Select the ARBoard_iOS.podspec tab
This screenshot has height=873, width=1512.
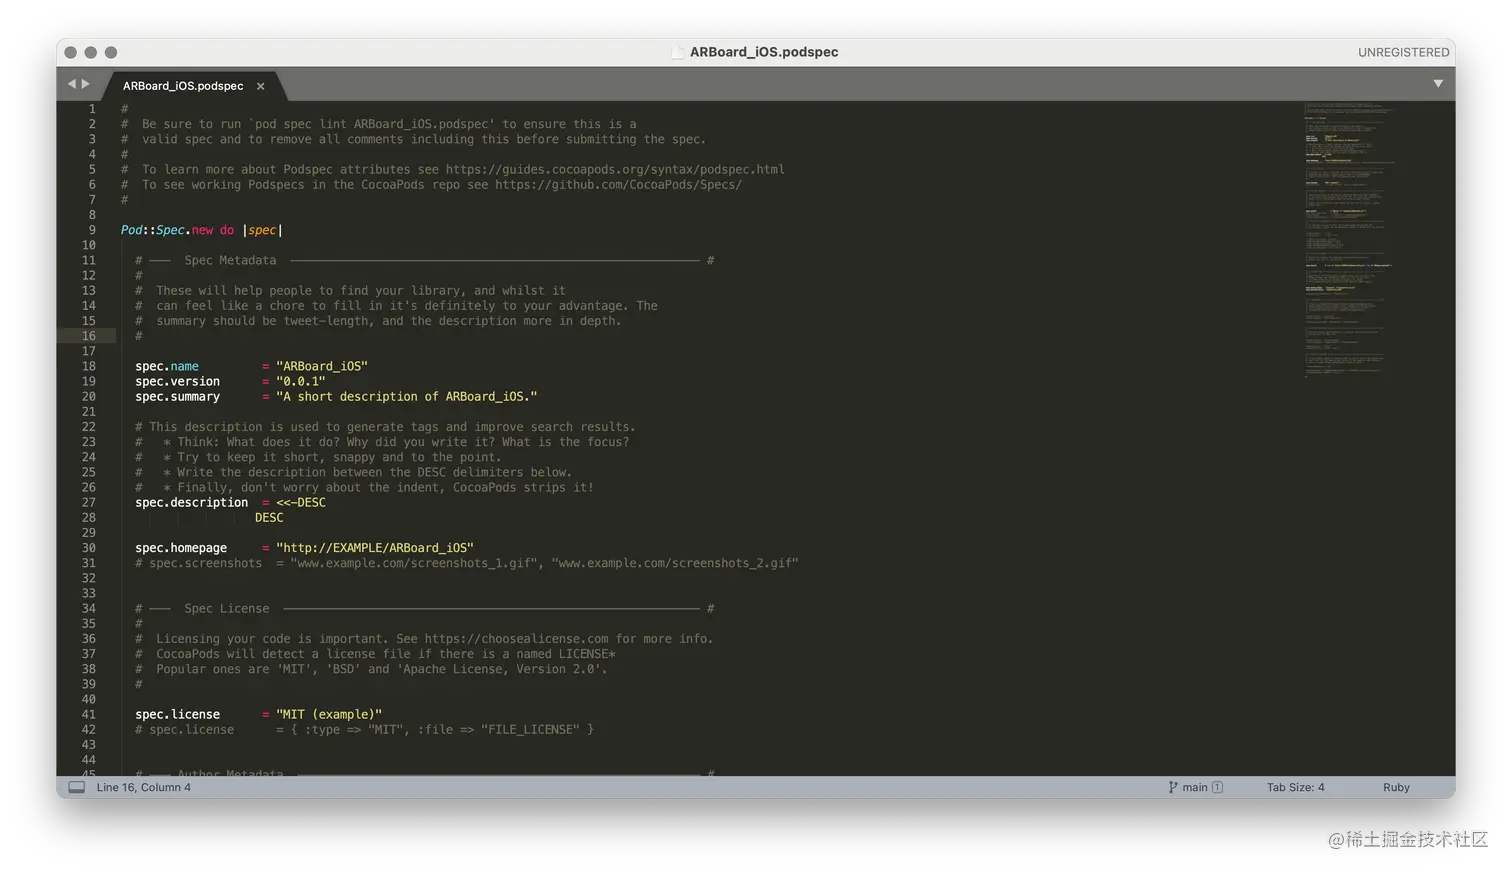183,86
